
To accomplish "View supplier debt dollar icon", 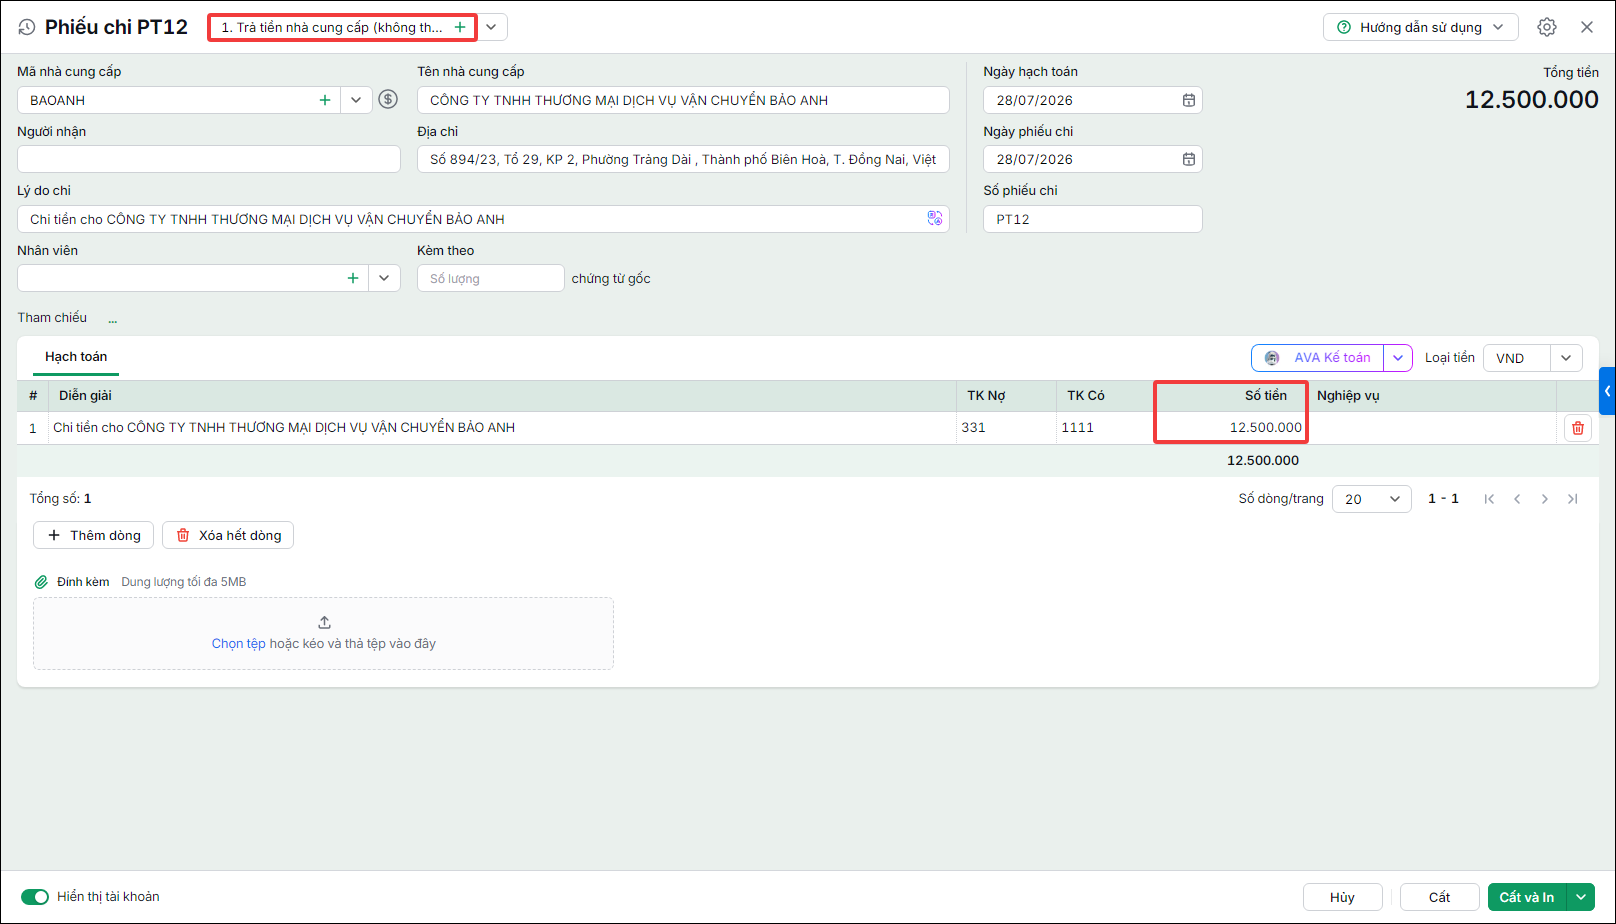I will [389, 99].
